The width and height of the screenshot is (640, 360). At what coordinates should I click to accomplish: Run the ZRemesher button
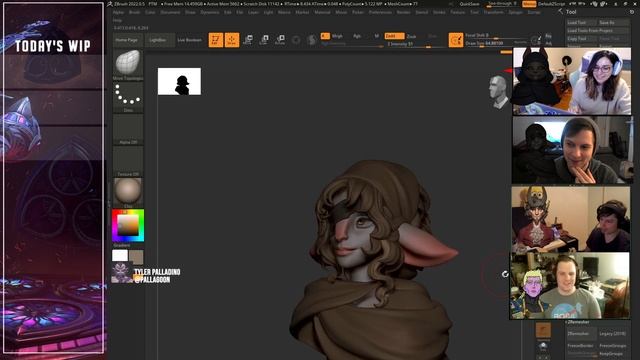[x=581, y=334]
